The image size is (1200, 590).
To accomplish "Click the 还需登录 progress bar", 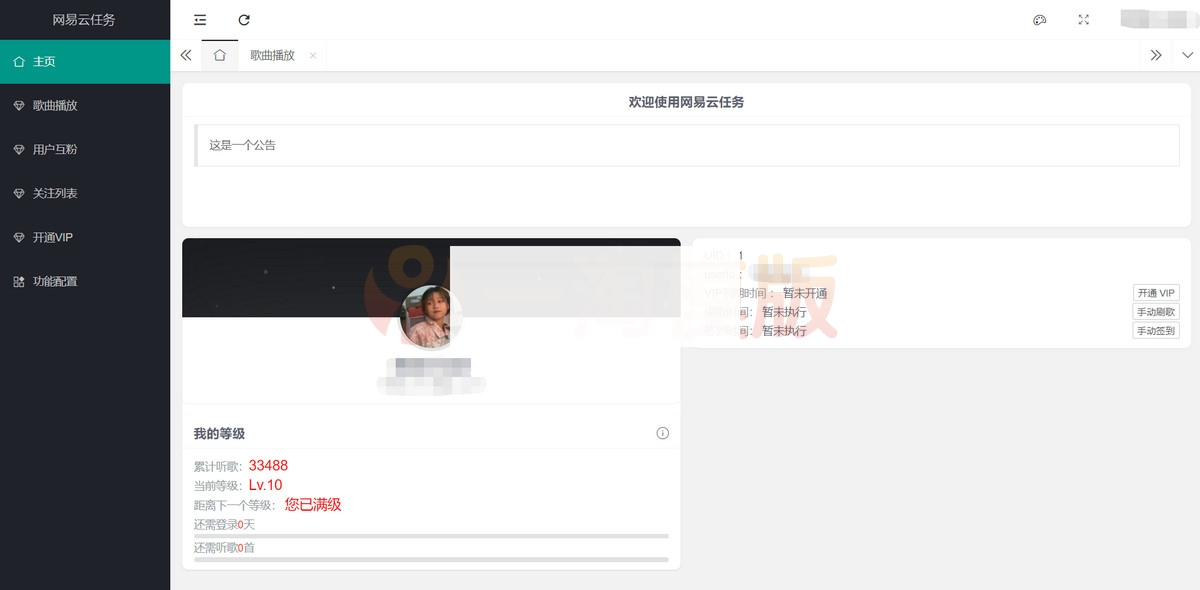I will click(x=431, y=536).
